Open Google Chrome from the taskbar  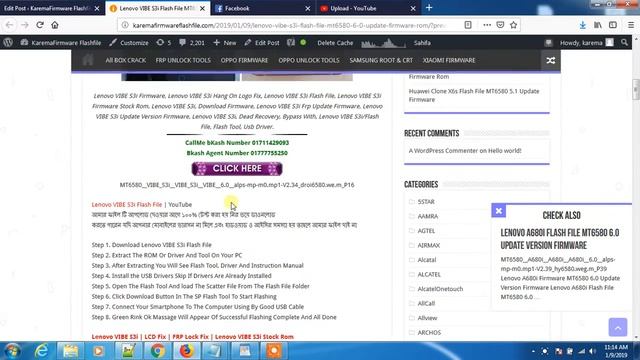tap(157, 351)
